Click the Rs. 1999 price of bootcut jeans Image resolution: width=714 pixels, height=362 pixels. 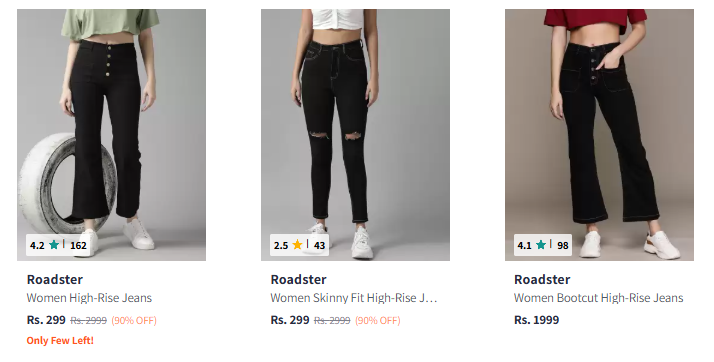pyautogui.click(x=536, y=320)
